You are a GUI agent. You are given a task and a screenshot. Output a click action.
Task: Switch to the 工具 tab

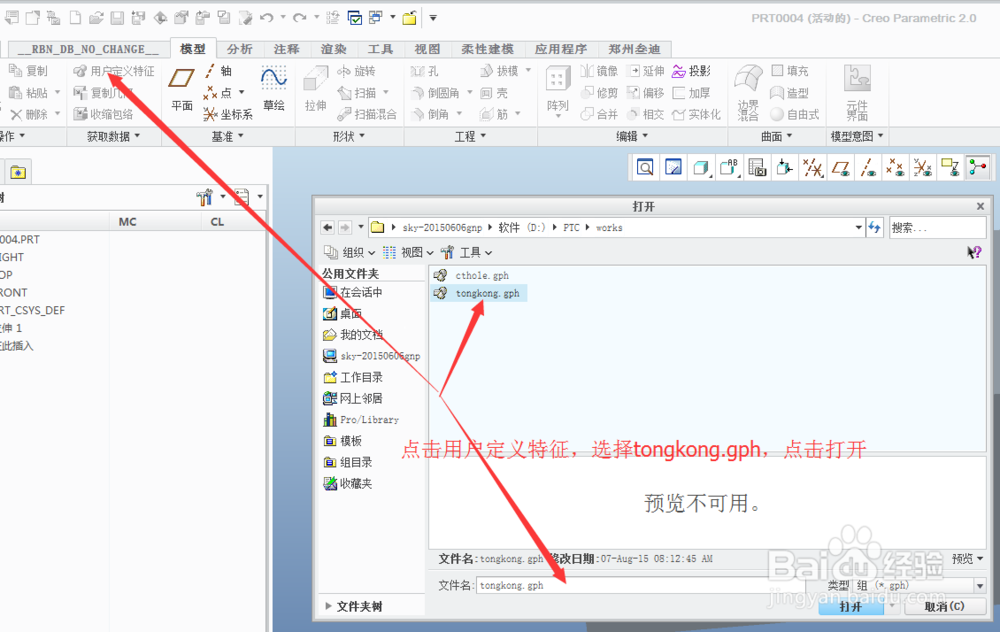click(x=380, y=49)
